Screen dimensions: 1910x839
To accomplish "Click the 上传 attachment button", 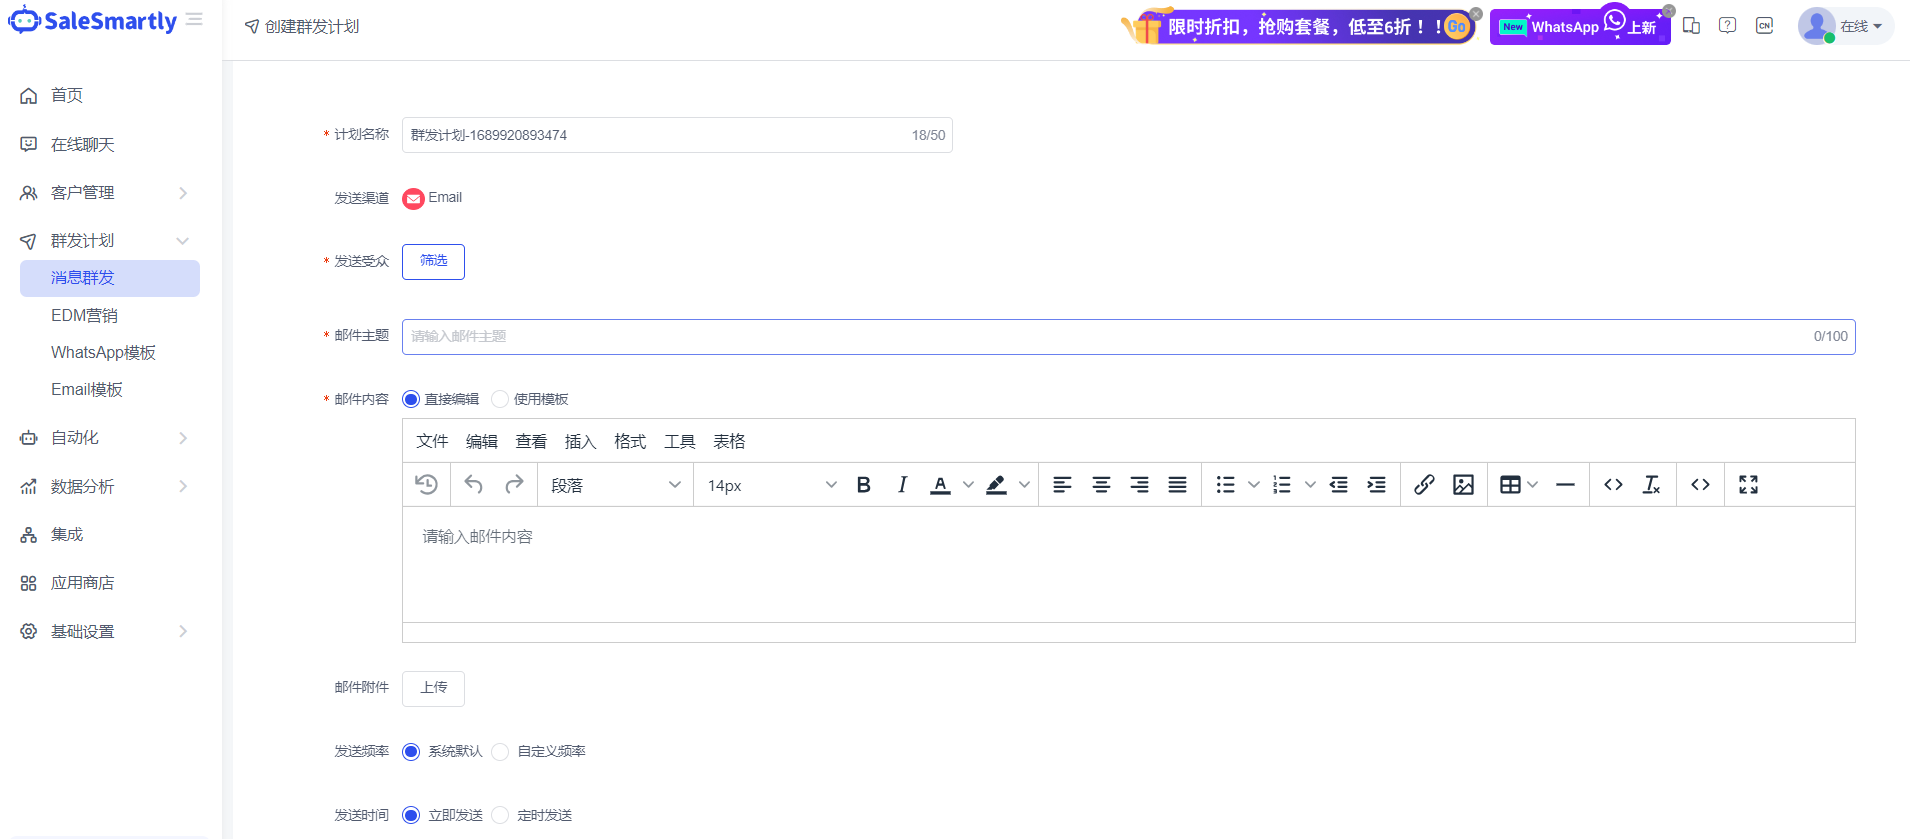I will [x=433, y=688].
